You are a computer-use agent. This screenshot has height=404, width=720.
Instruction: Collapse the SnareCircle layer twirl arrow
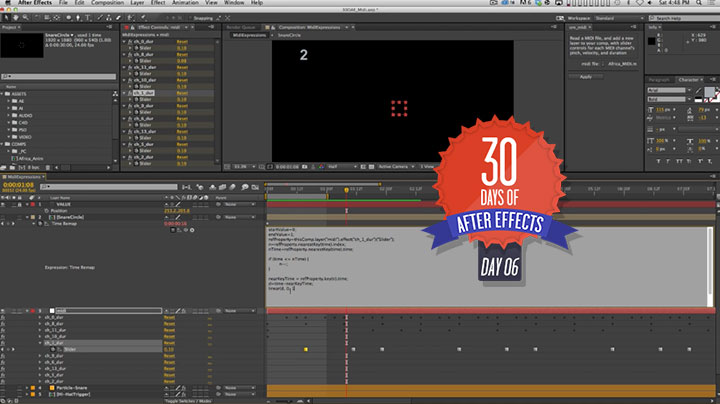27,217
